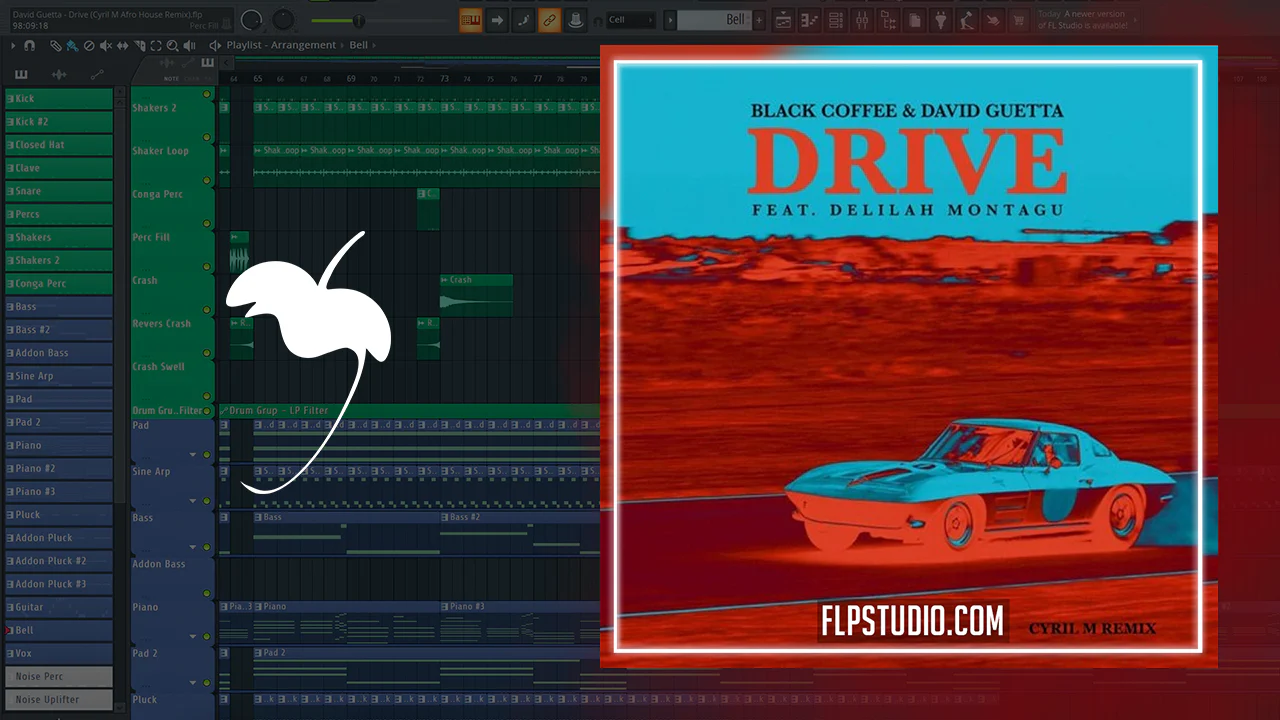The image size is (1280, 720).
Task: Select the Closed Hat pattern in picker
Action: click(x=58, y=145)
